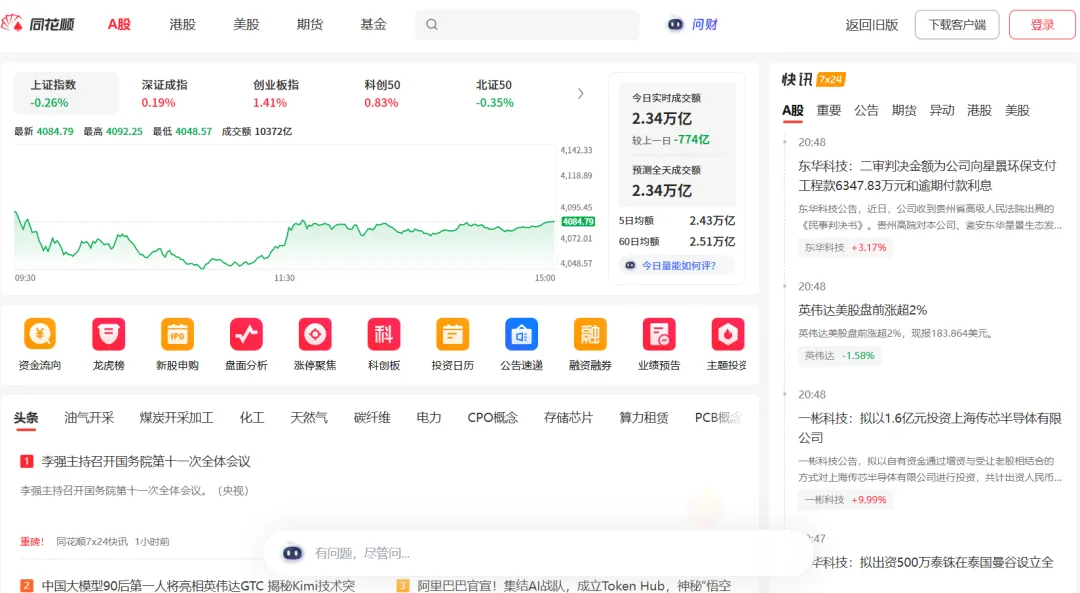Open 融资融券 icon
The width and height of the screenshot is (1080, 593).
tap(590, 334)
